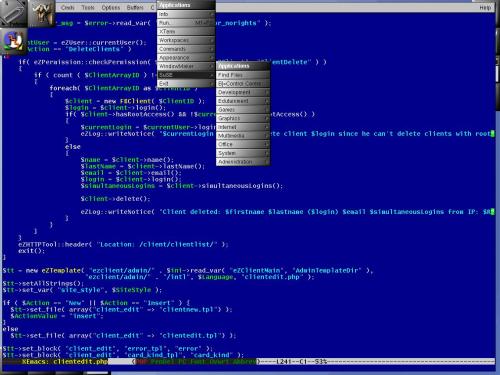Viewport: 500px width, 375px height.
Task: Expand the Games submenu
Action: pos(243,110)
